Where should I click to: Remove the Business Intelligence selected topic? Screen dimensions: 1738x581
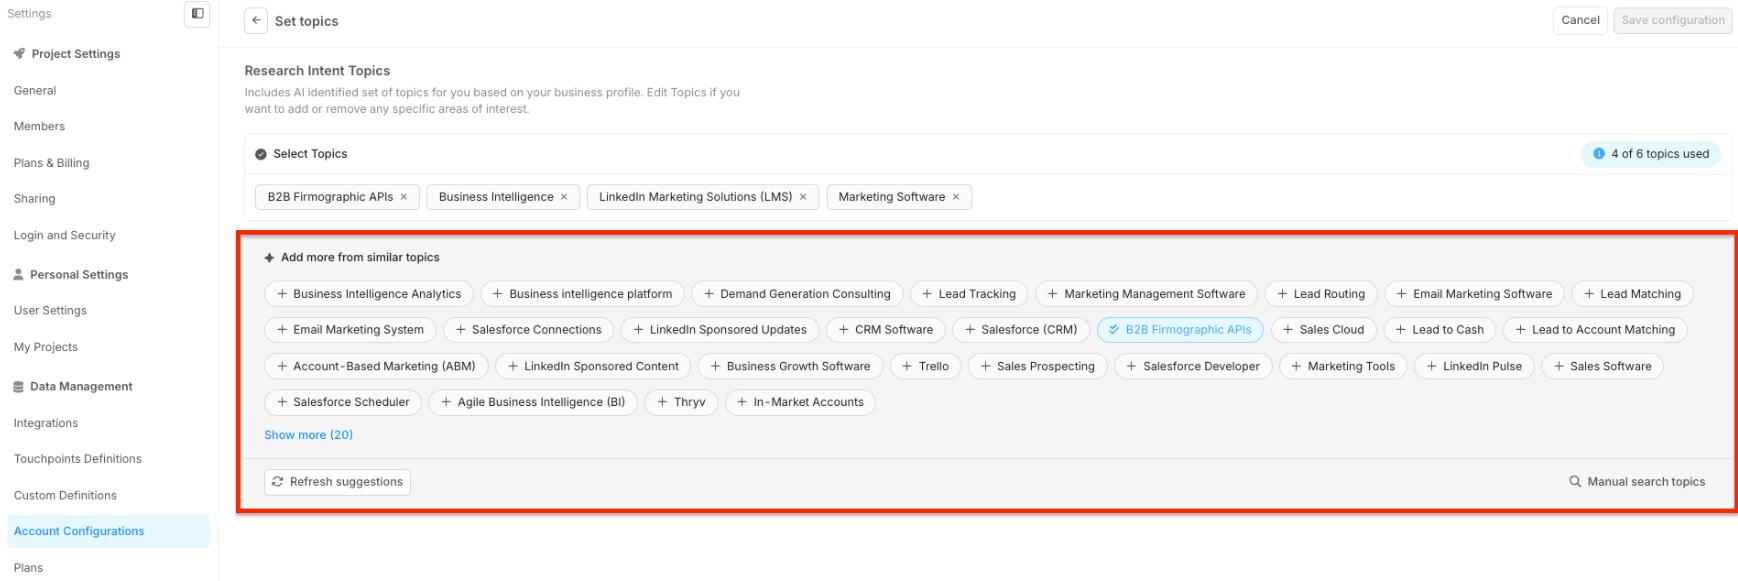tap(564, 197)
